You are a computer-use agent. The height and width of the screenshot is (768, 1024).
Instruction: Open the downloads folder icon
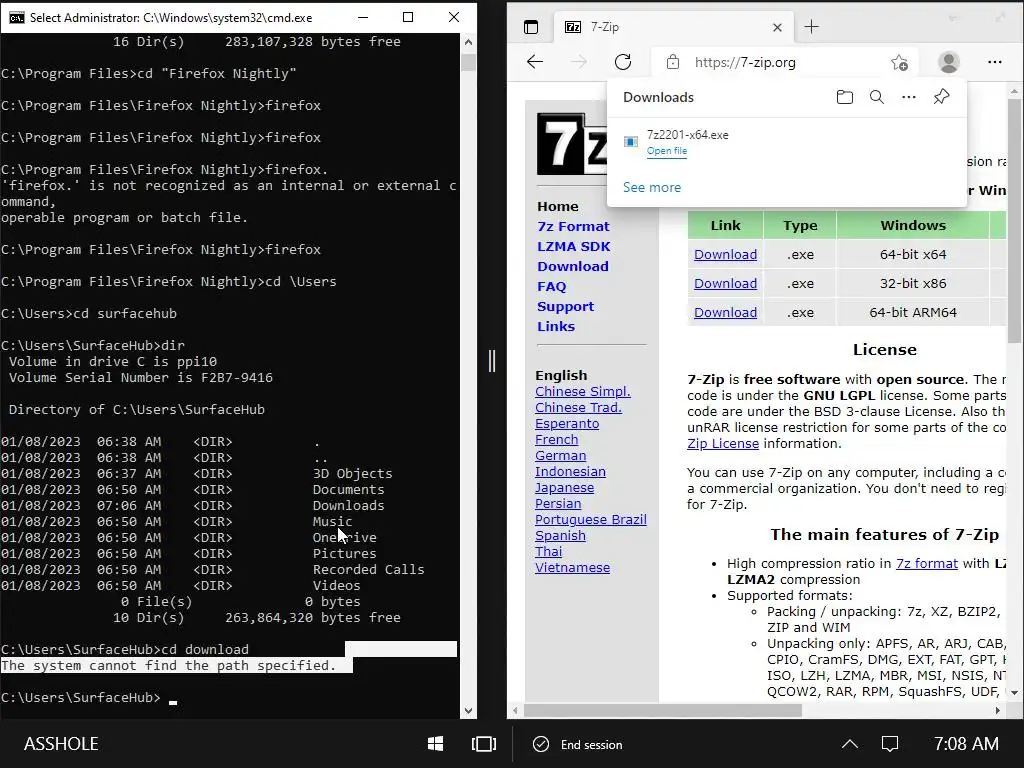(x=844, y=97)
